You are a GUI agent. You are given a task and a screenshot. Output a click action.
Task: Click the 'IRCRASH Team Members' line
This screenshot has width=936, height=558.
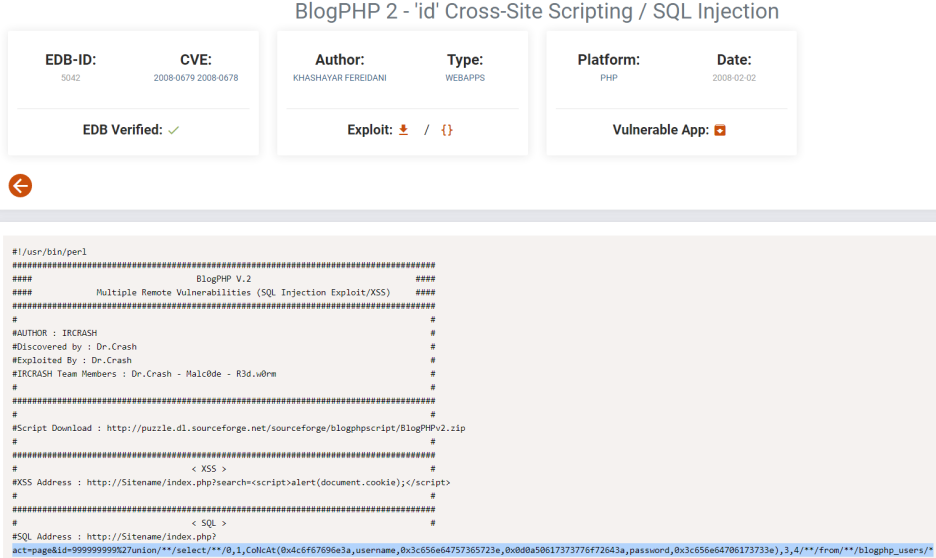coord(144,374)
